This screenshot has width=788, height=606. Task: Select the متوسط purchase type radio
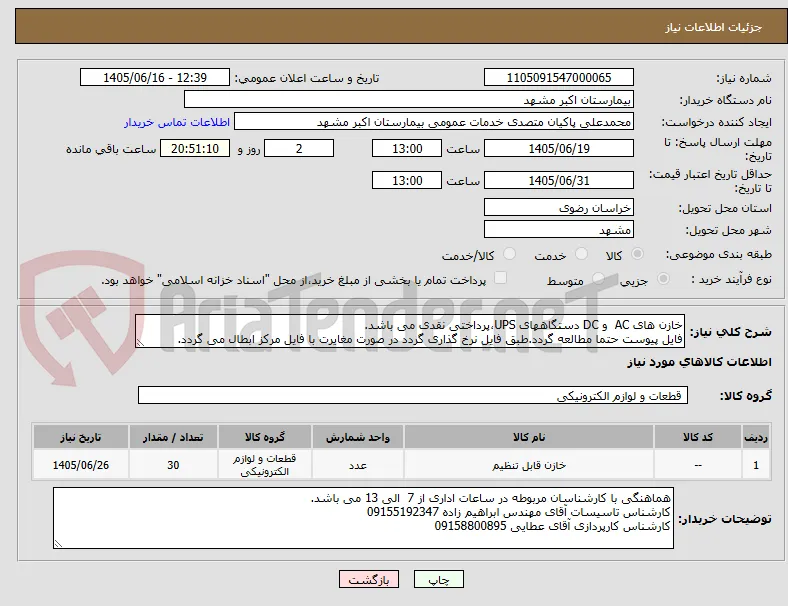[x=598, y=278]
